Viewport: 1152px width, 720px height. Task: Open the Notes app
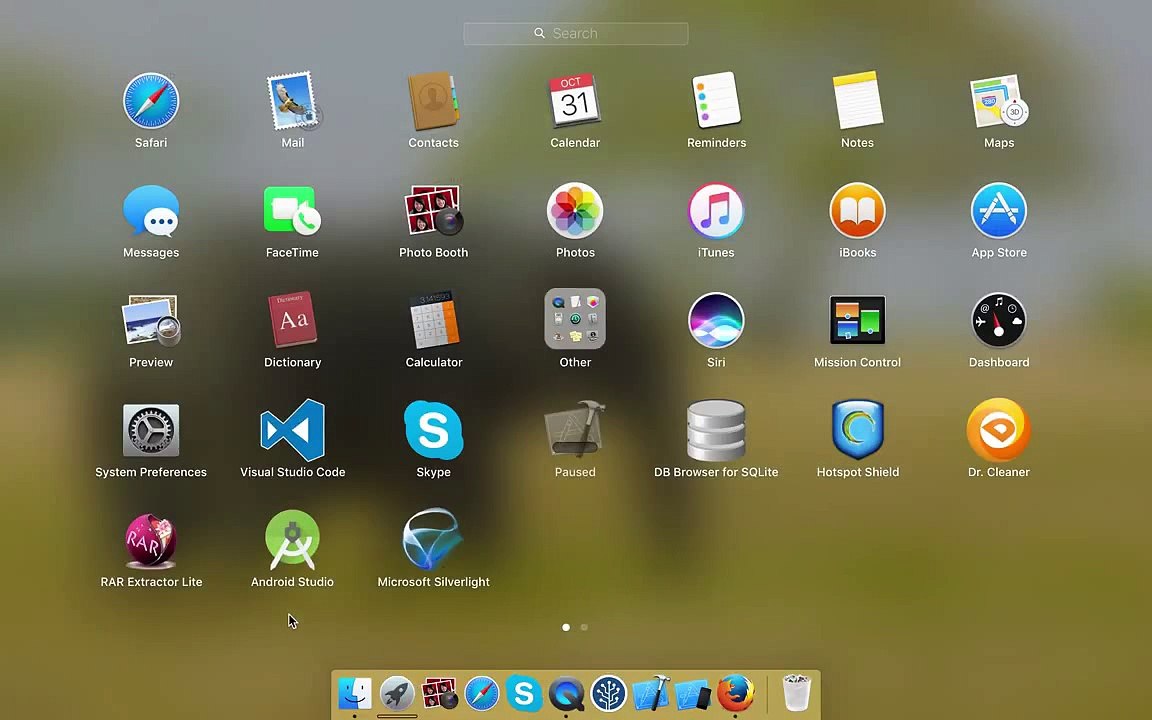point(857,101)
